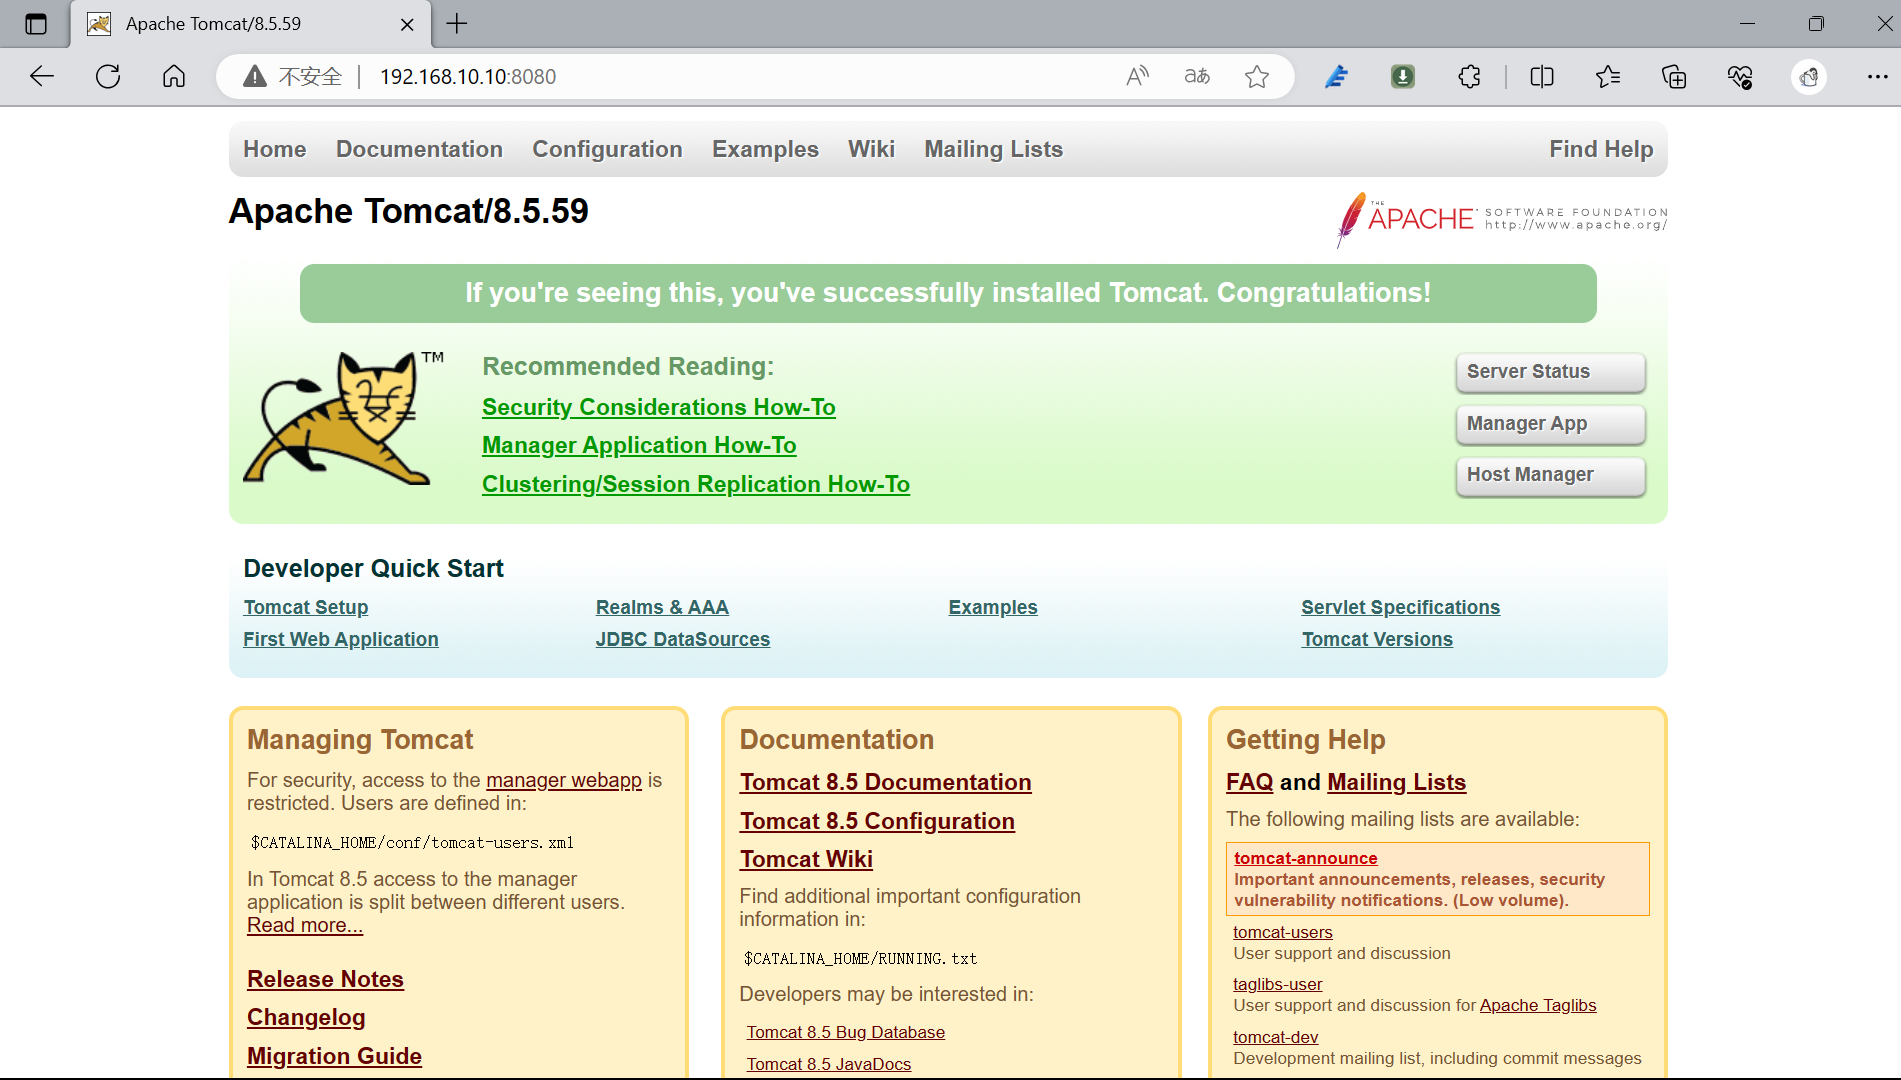Click the browser back arrow

click(42, 76)
